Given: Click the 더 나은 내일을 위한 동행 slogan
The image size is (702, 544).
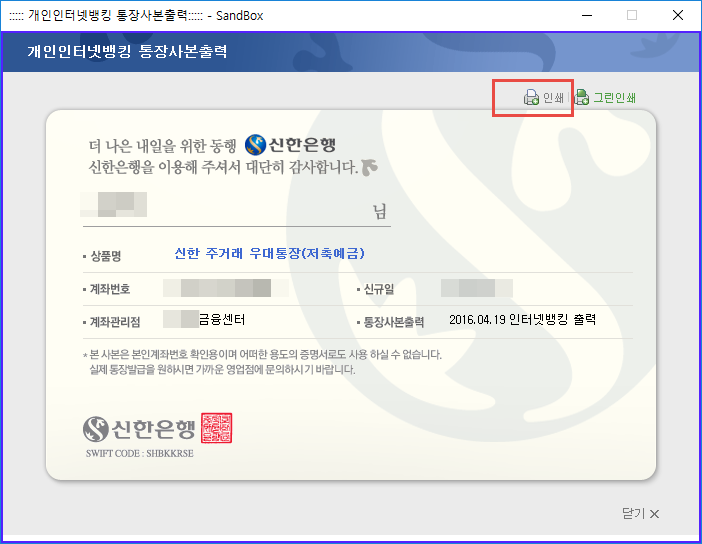Looking at the screenshot, I should 163,146.
